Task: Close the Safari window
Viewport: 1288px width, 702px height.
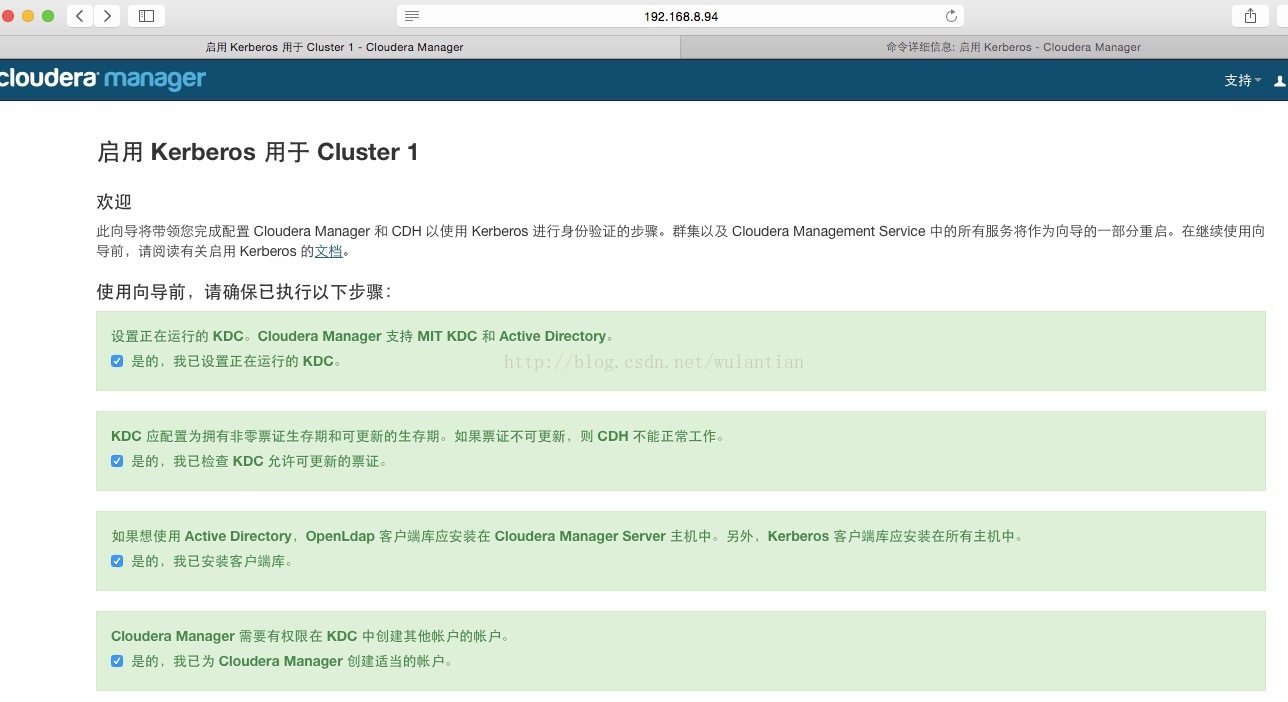Action: click(8, 16)
